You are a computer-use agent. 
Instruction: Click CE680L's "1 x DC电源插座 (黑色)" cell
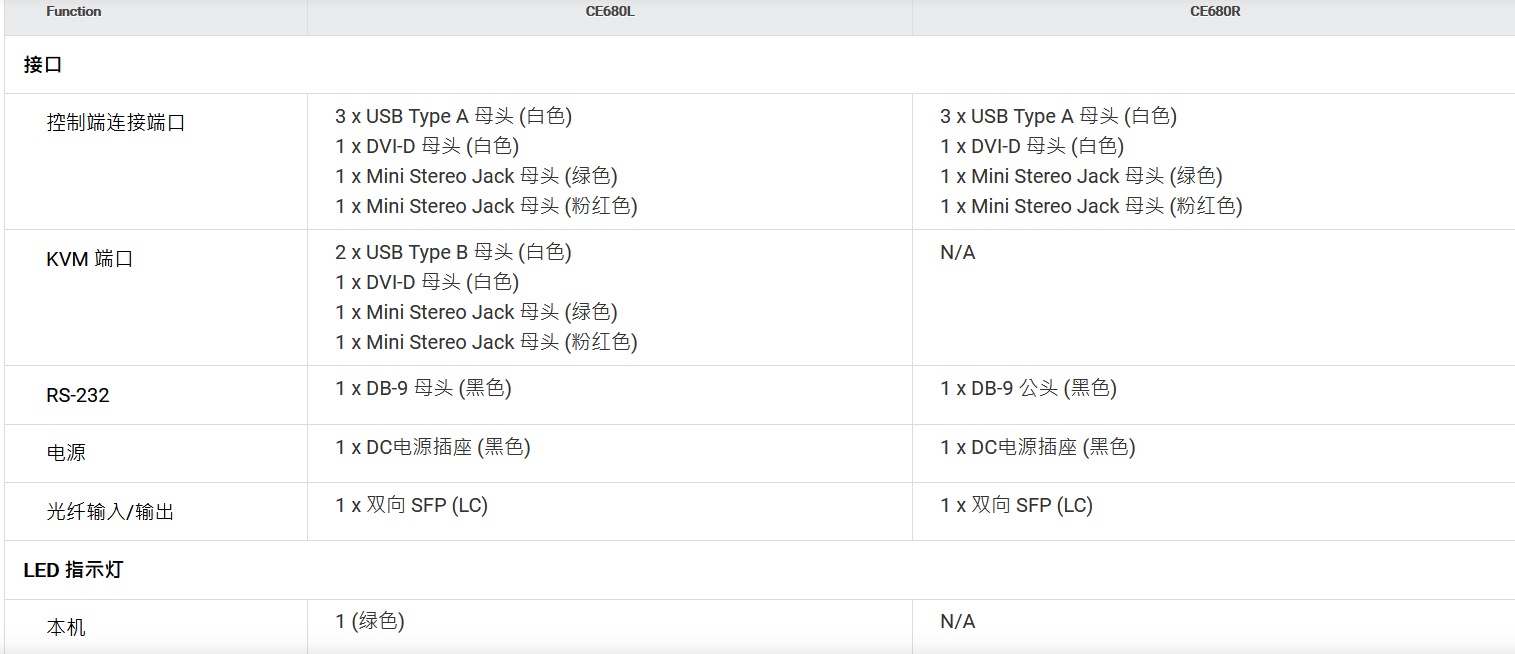click(x=433, y=447)
